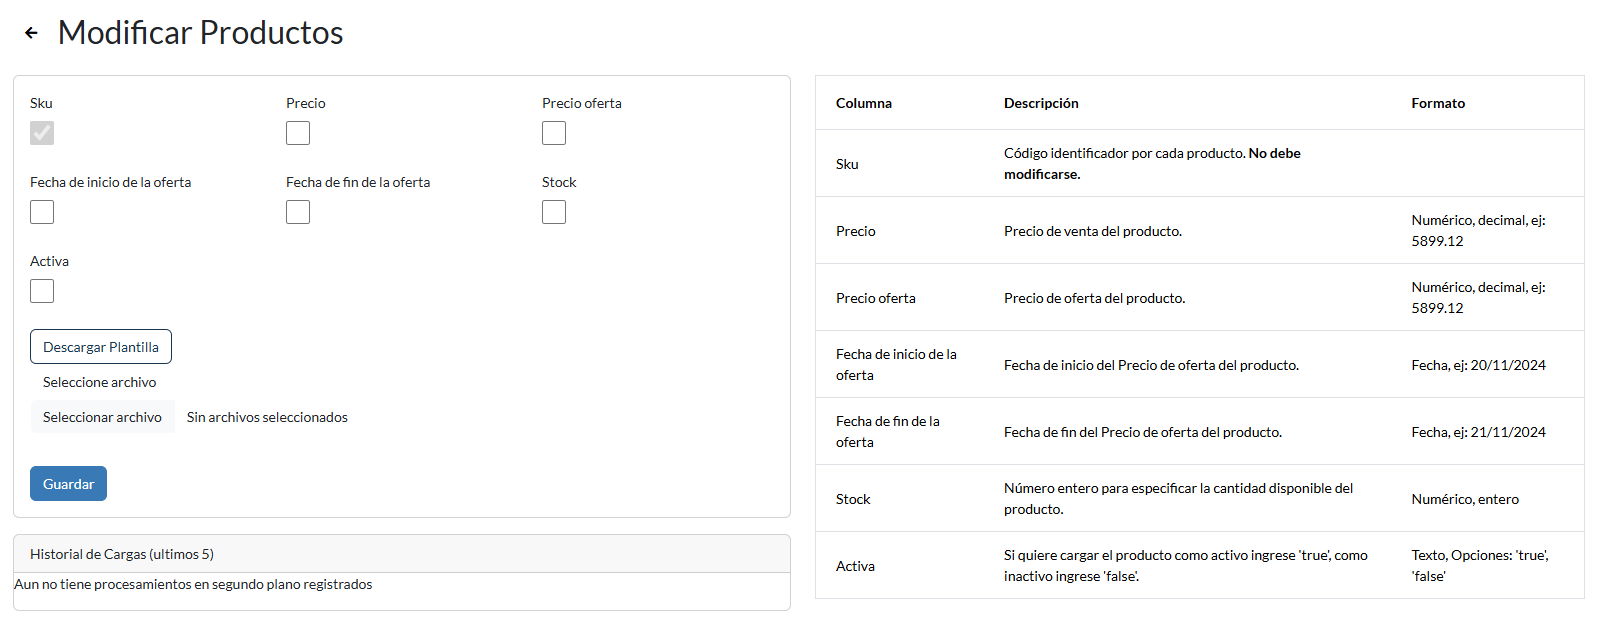Click the back arrow icon
This screenshot has height=624, width=1614.
pos(31,33)
